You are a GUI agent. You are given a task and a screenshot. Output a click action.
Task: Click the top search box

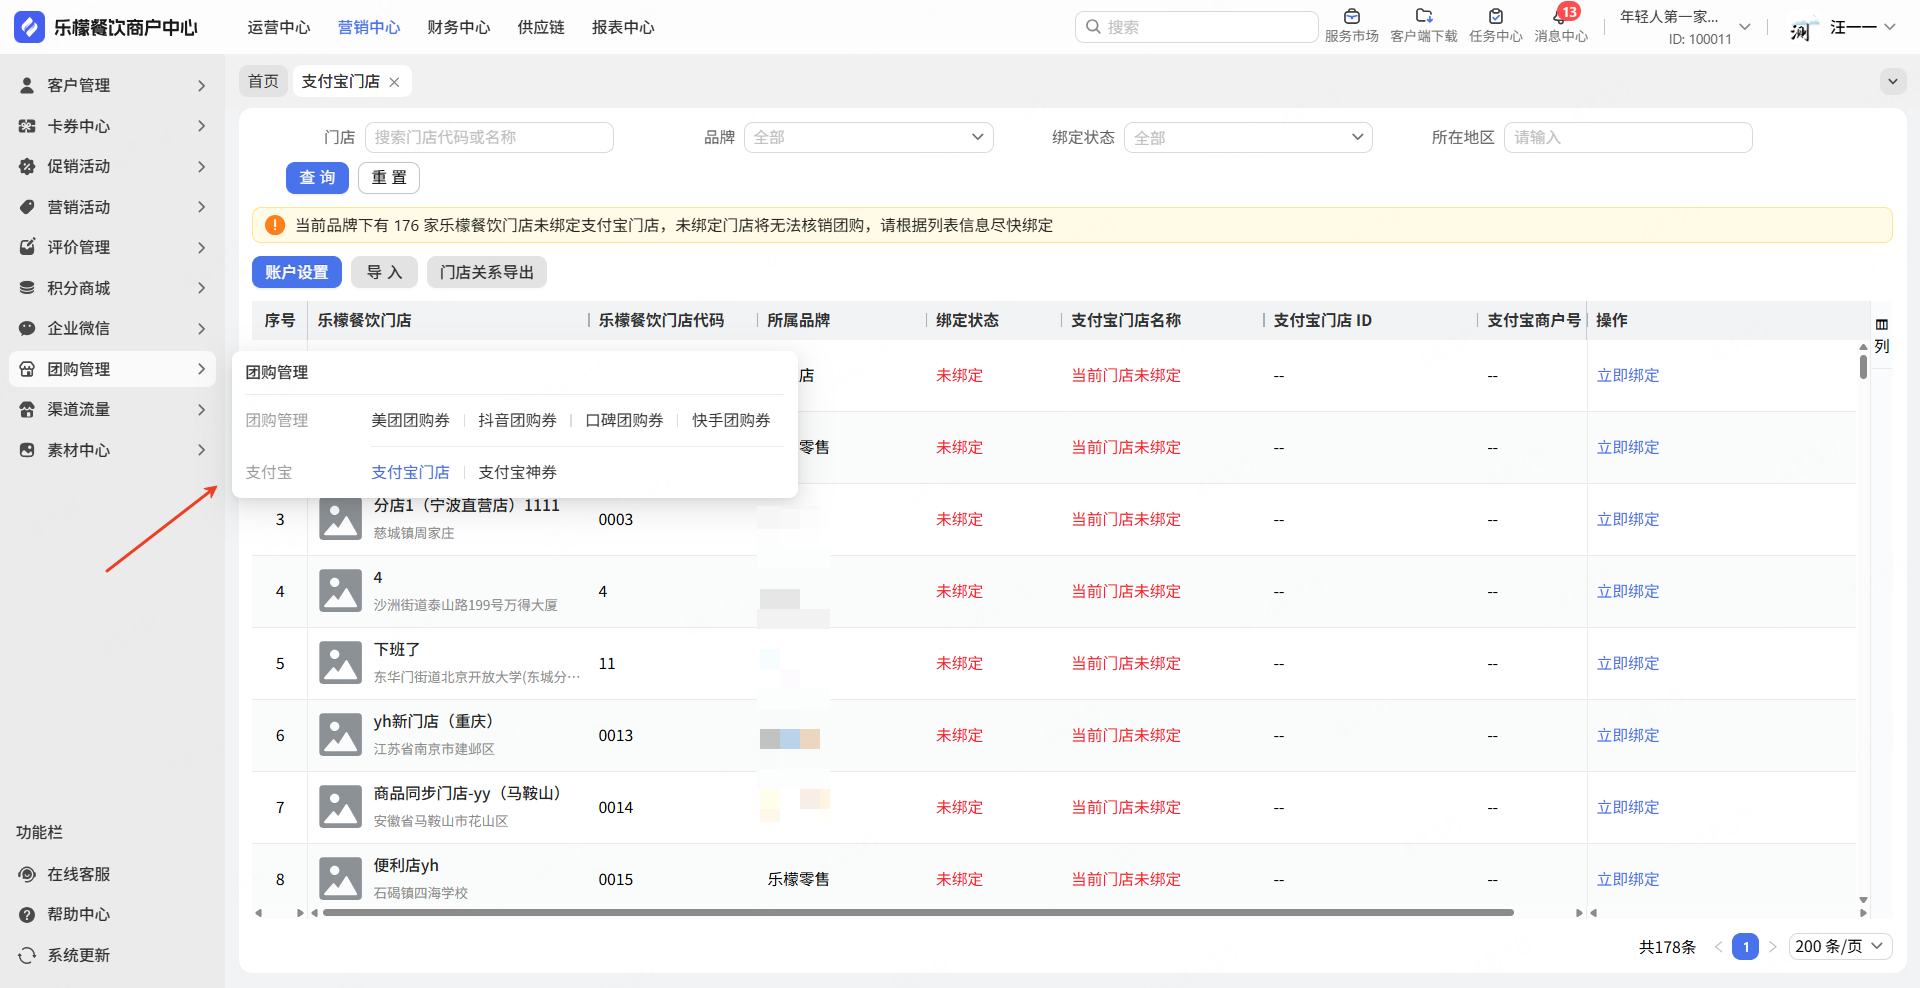(1197, 27)
